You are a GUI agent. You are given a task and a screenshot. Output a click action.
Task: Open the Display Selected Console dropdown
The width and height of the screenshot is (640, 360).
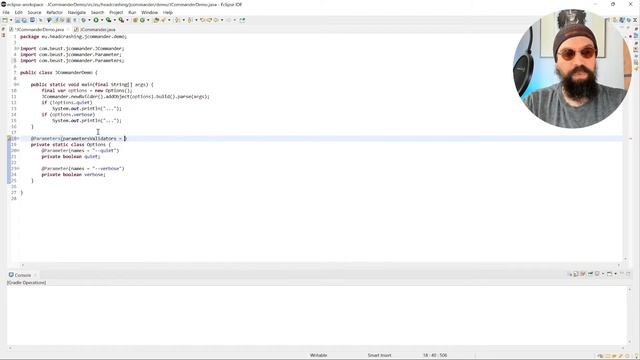coord(603,274)
